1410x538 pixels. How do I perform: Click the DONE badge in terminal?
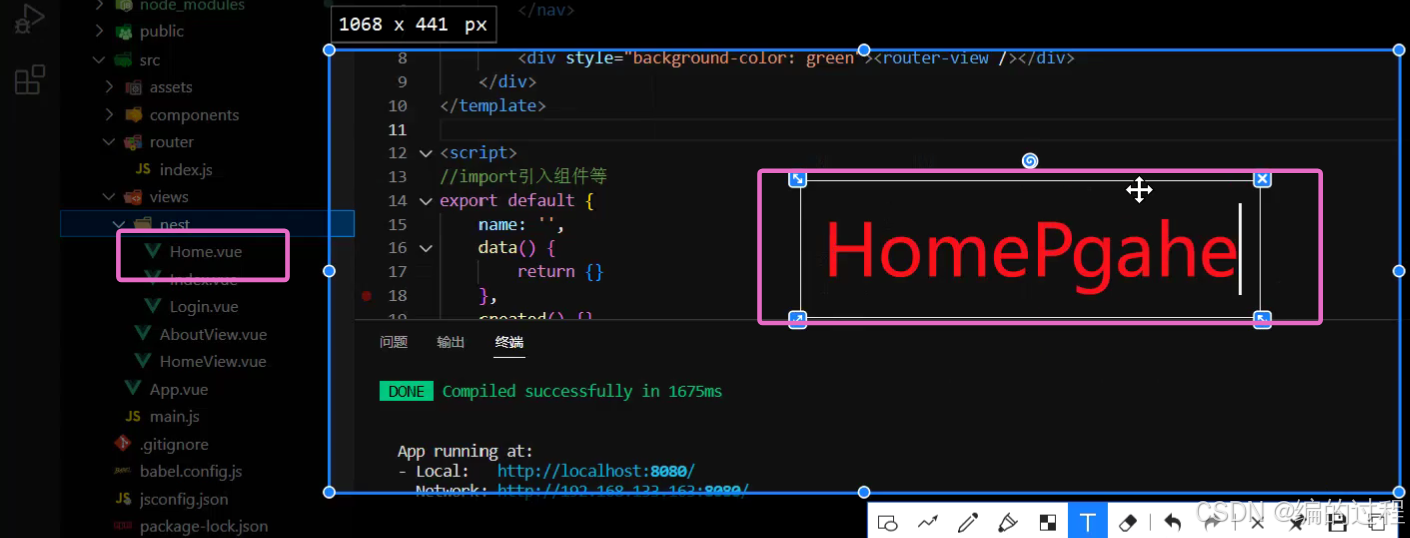(x=406, y=391)
